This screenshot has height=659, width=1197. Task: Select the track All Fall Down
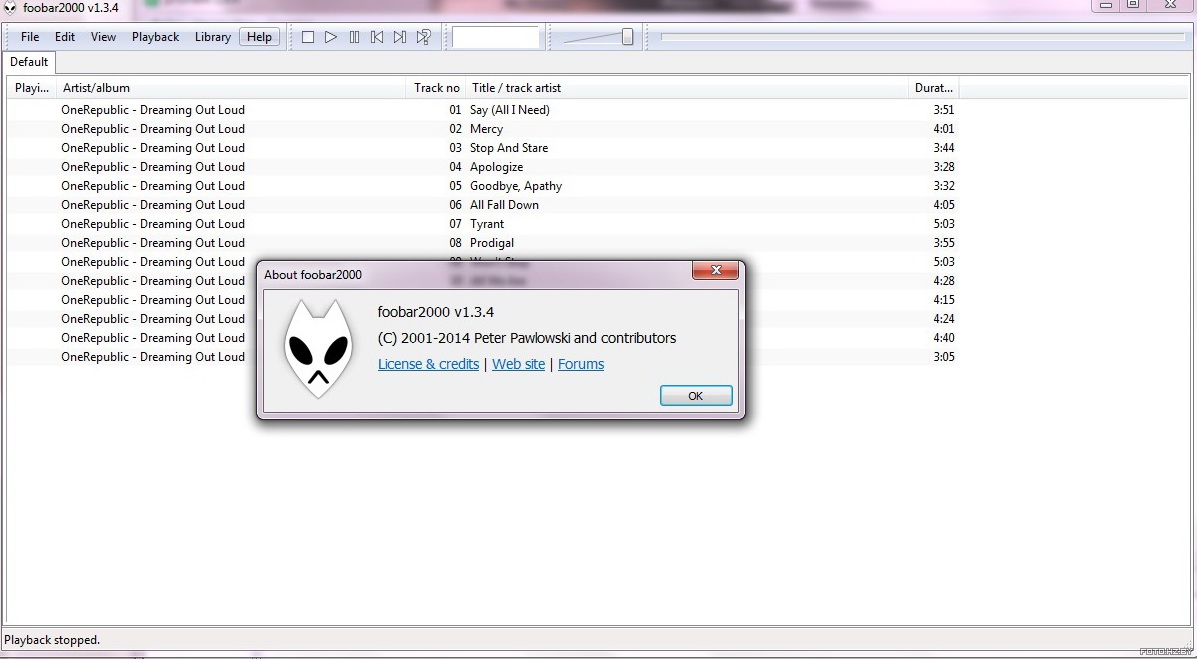click(x=504, y=205)
